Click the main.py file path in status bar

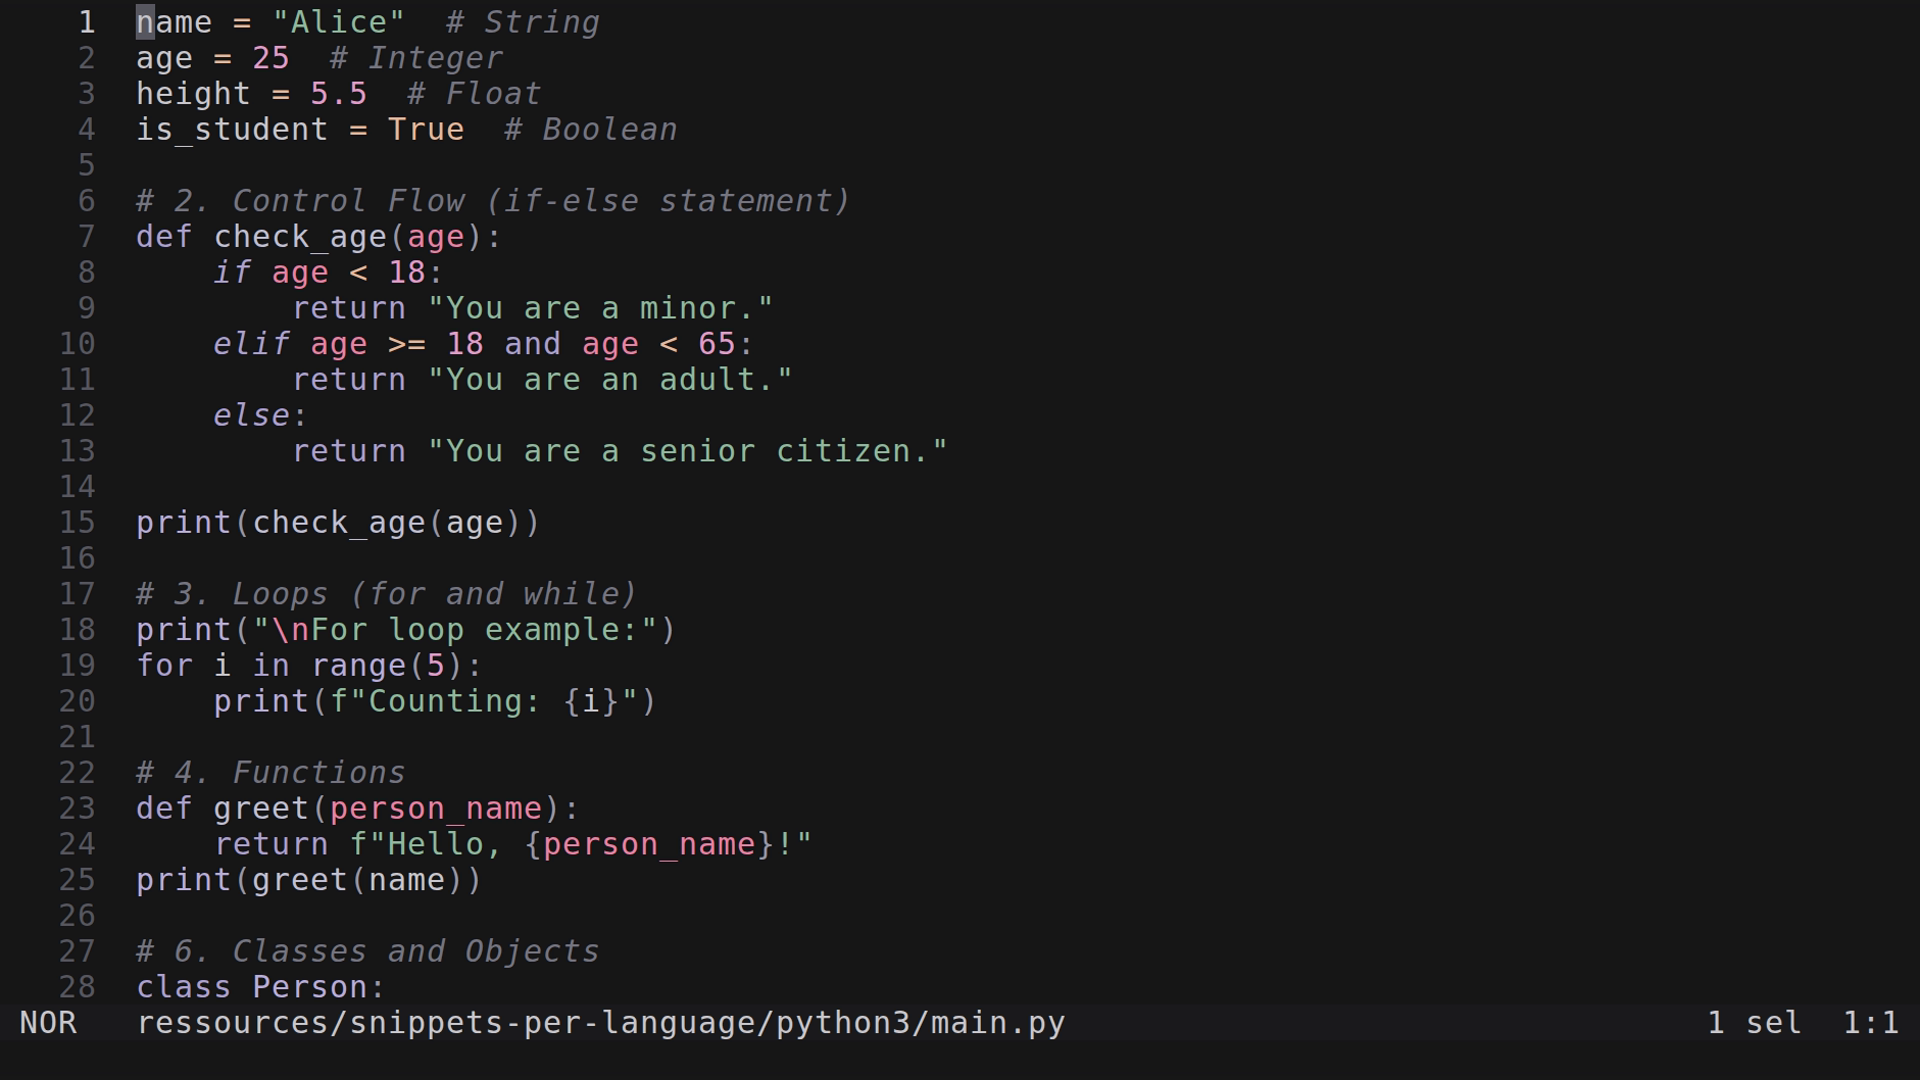click(x=600, y=1022)
